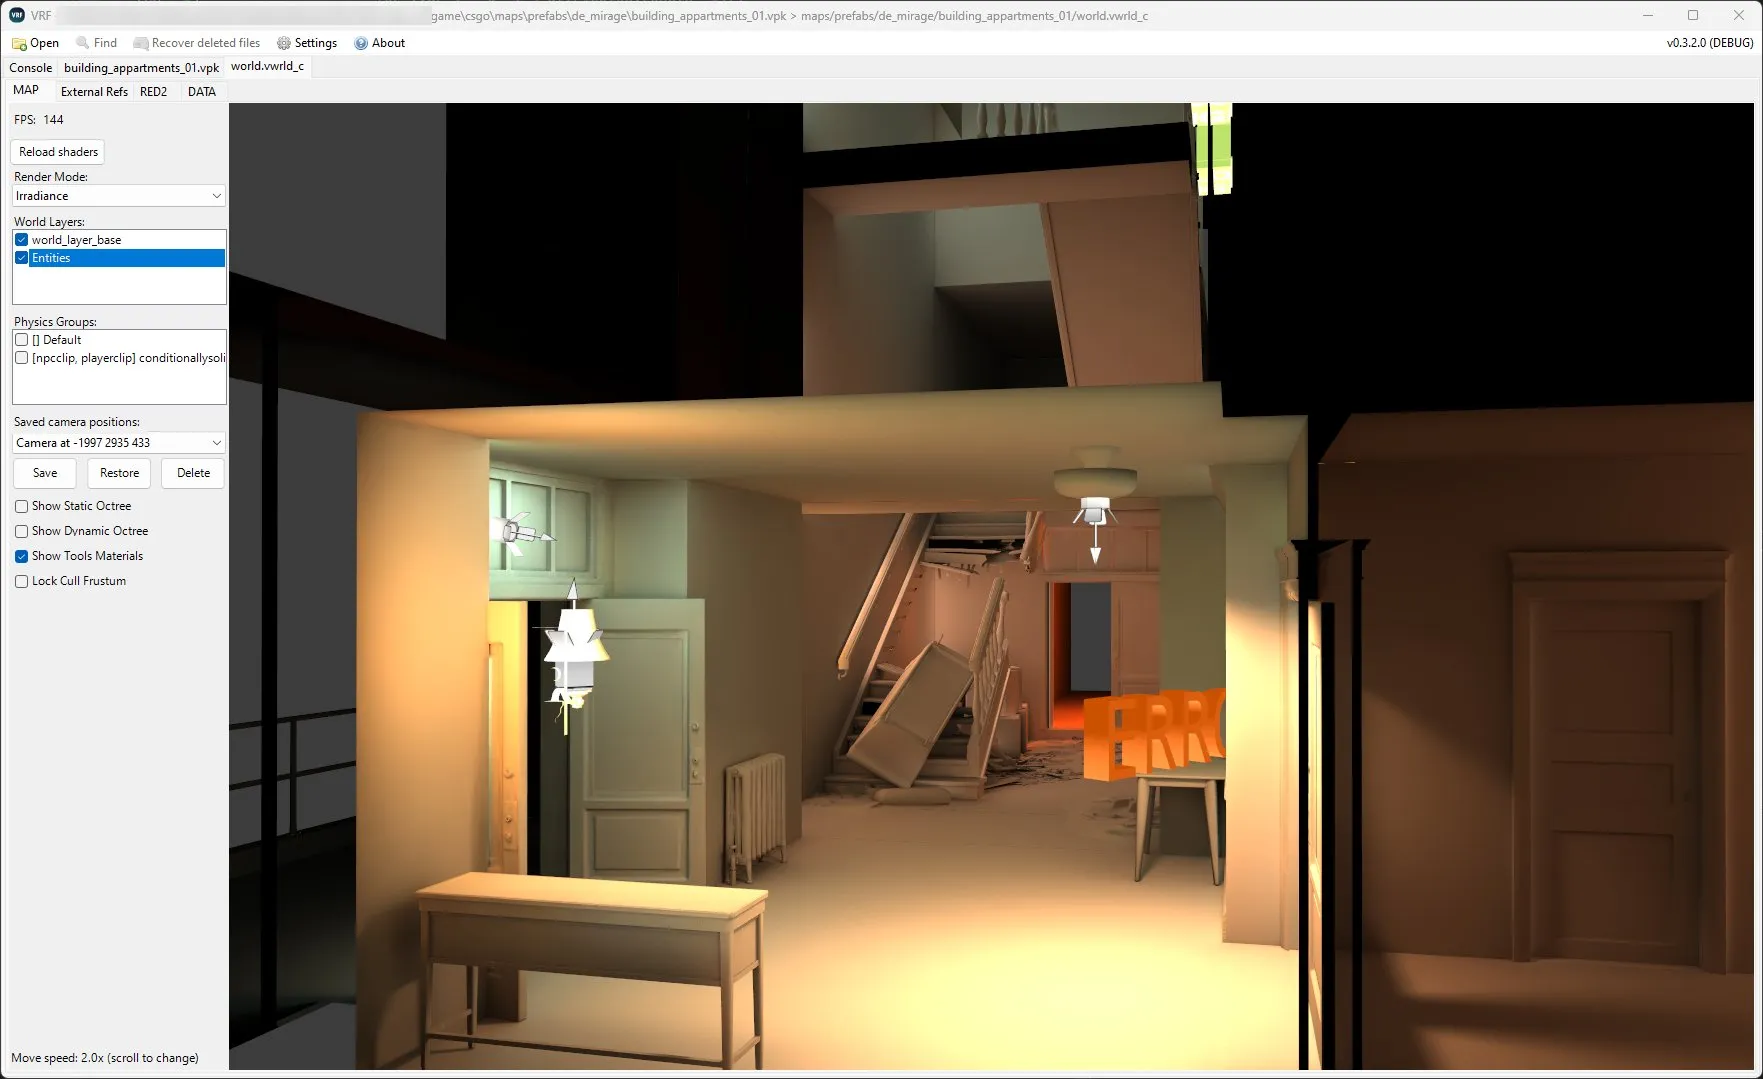Open the DATA tab
1763x1079 pixels.
201,91
